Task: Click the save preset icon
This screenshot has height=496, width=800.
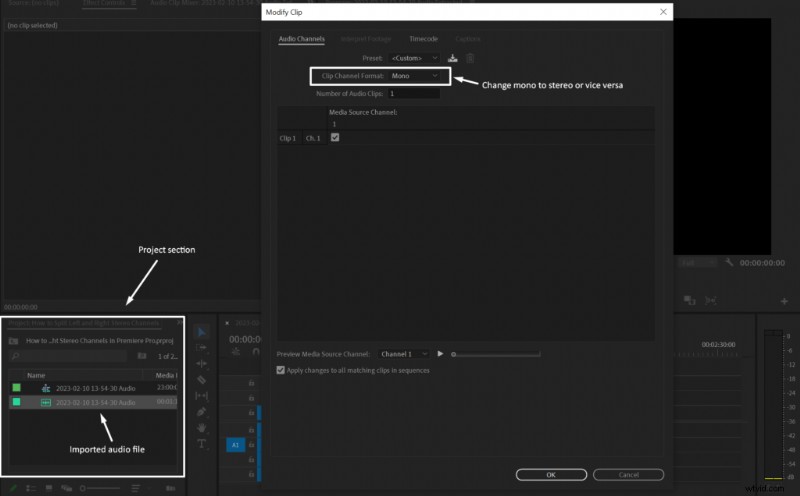Action: pyautogui.click(x=453, y=58)
